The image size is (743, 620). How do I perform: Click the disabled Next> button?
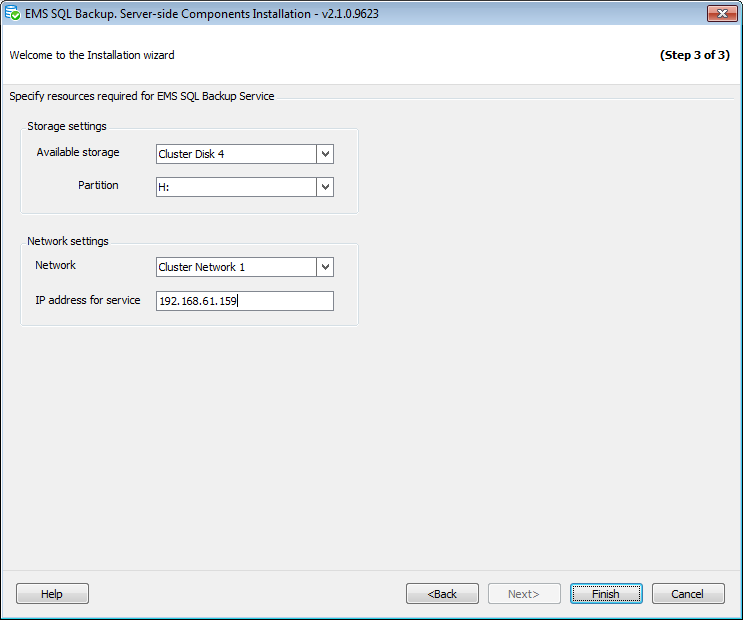click(524, 593)
